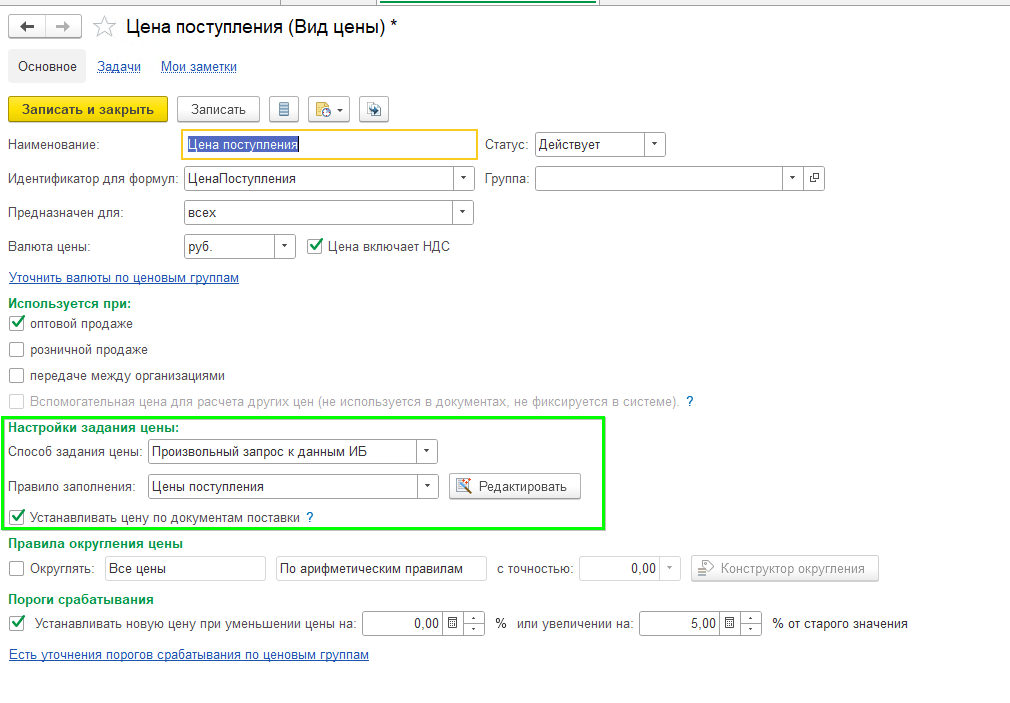Viewport: 1010px width, 703px height.
Task: Click the Действует status value
Action: [x=569, y=145]
